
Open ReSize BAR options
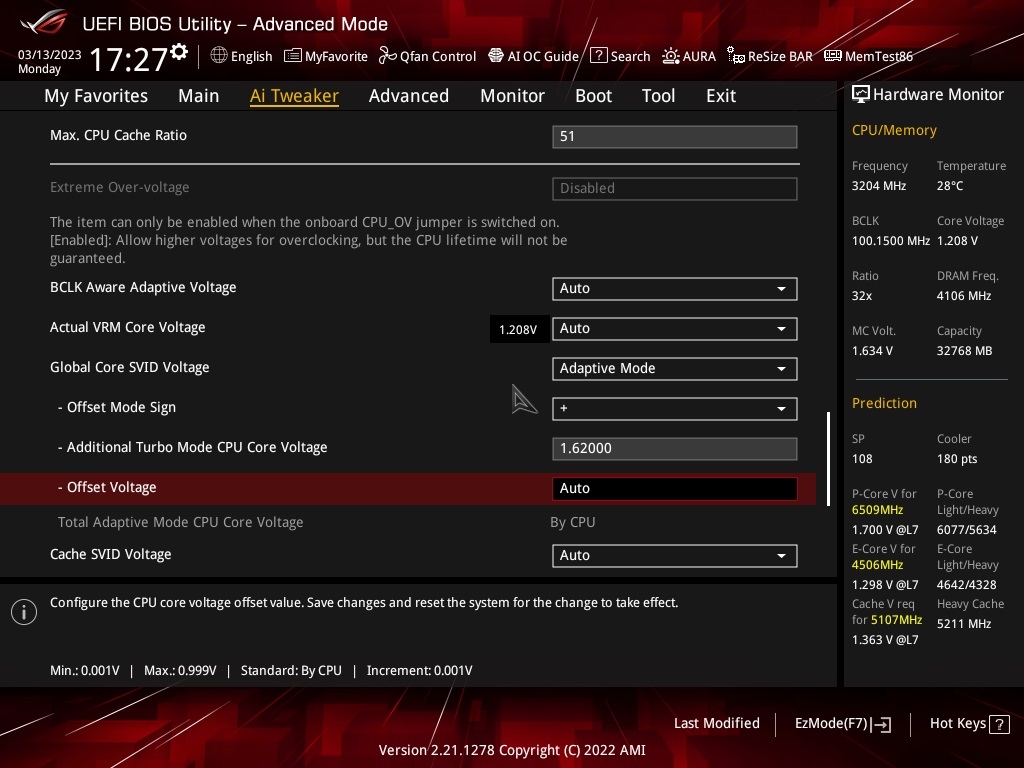[x=770, y=56]
